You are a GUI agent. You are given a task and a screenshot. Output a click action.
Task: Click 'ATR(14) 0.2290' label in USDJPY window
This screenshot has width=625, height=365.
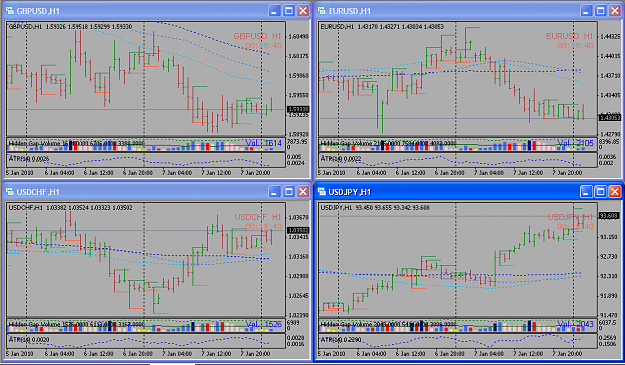(x=341, y=340)
